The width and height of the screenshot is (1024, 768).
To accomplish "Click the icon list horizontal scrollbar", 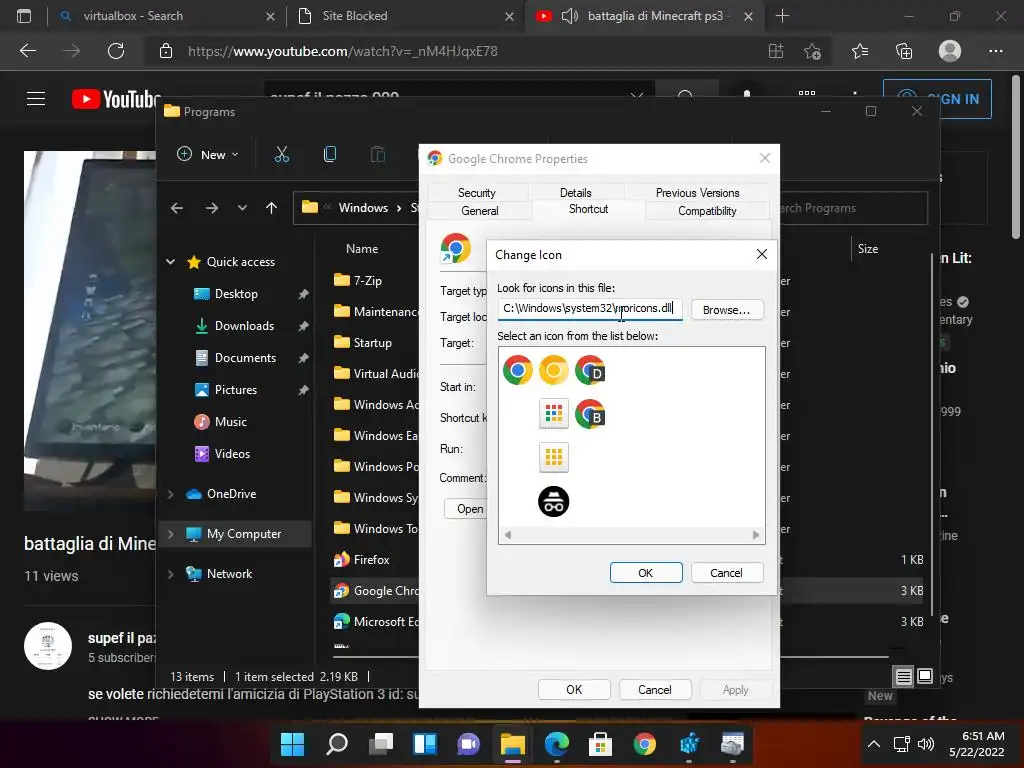I will tap(632, 535).
